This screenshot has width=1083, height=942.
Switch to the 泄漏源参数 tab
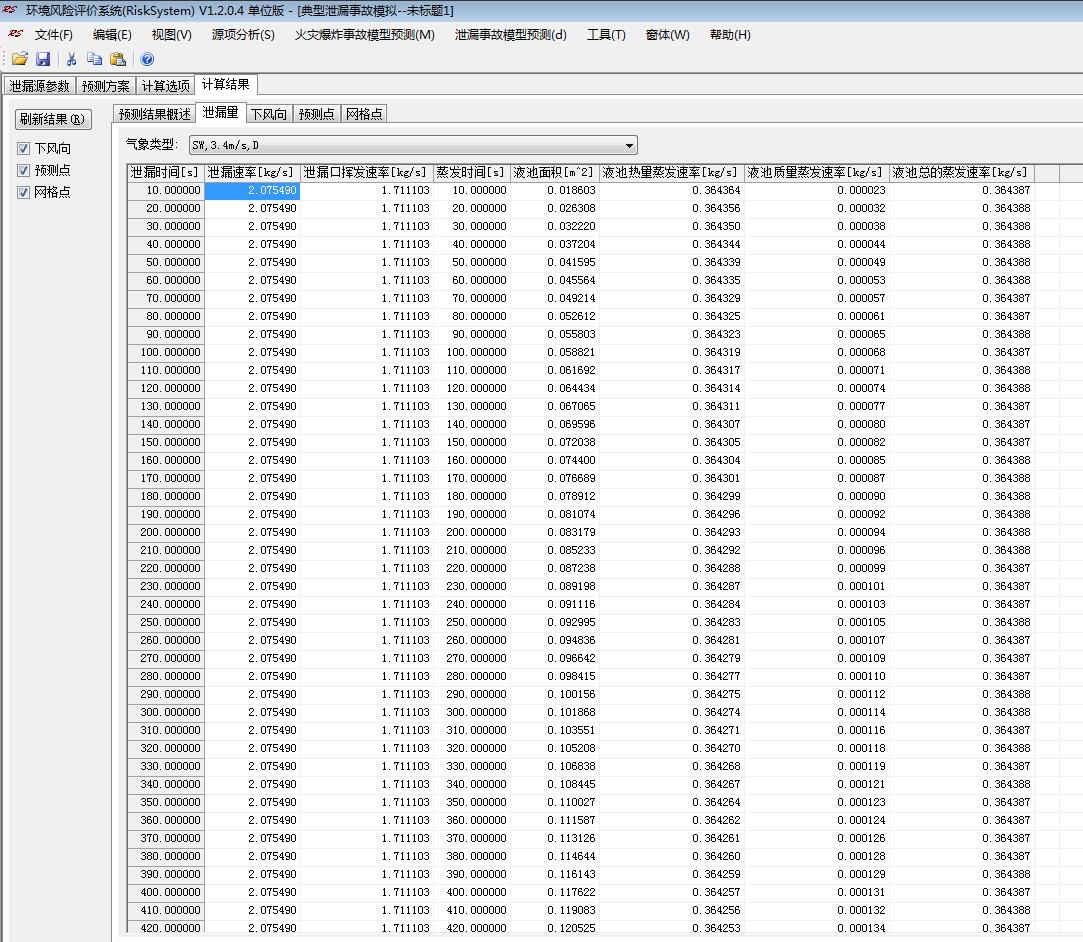[39, 86]
